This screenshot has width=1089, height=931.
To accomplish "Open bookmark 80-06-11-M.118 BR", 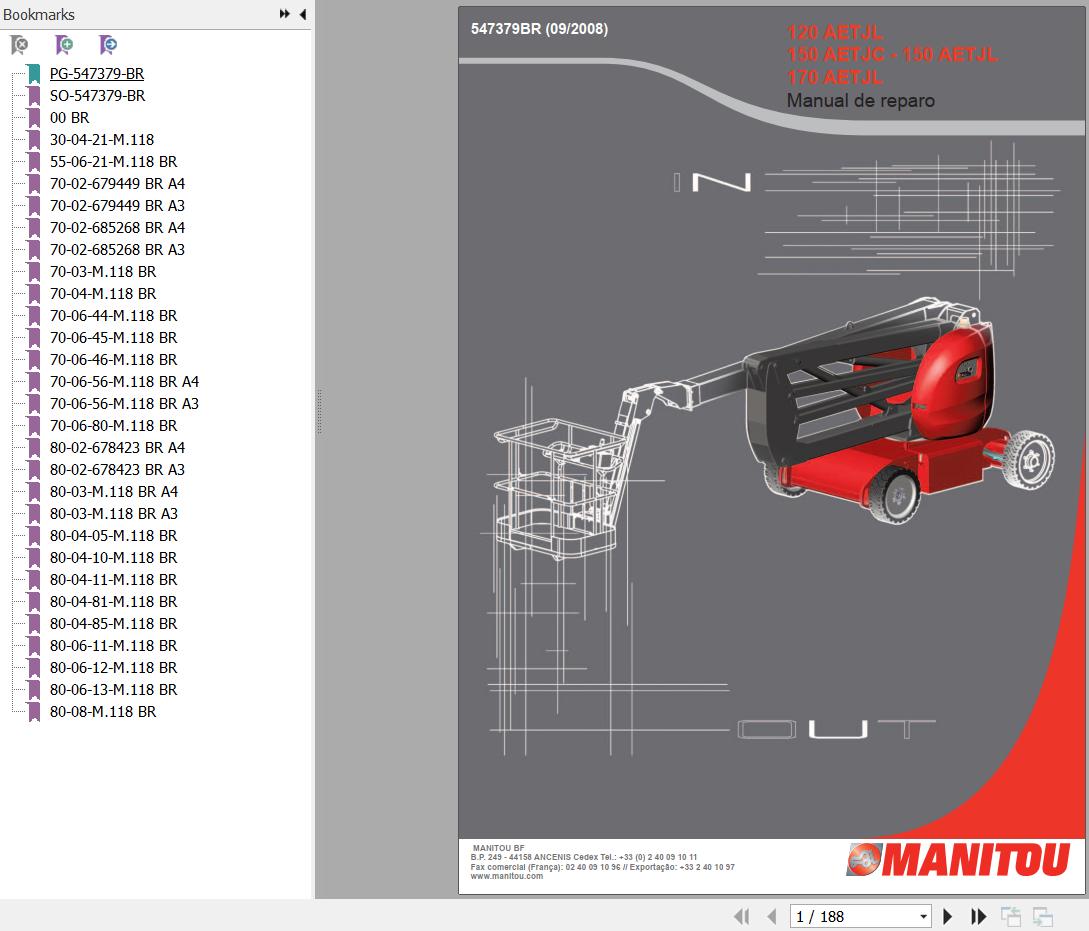I will coord(114,646).
